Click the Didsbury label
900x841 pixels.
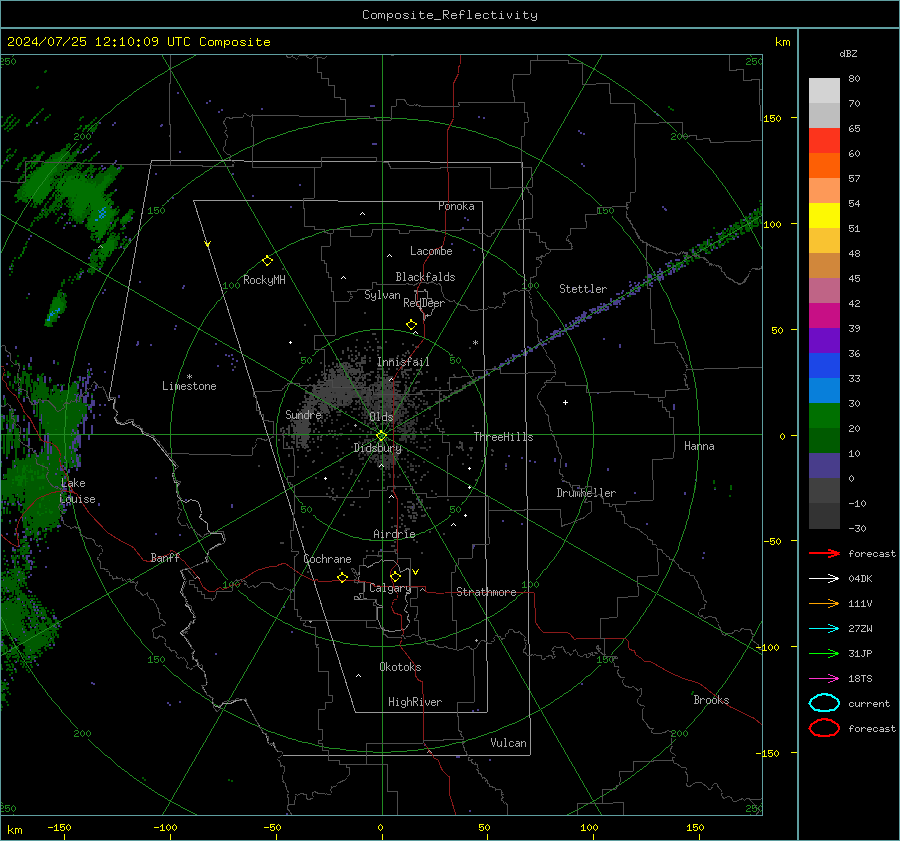tap(377, 448)
